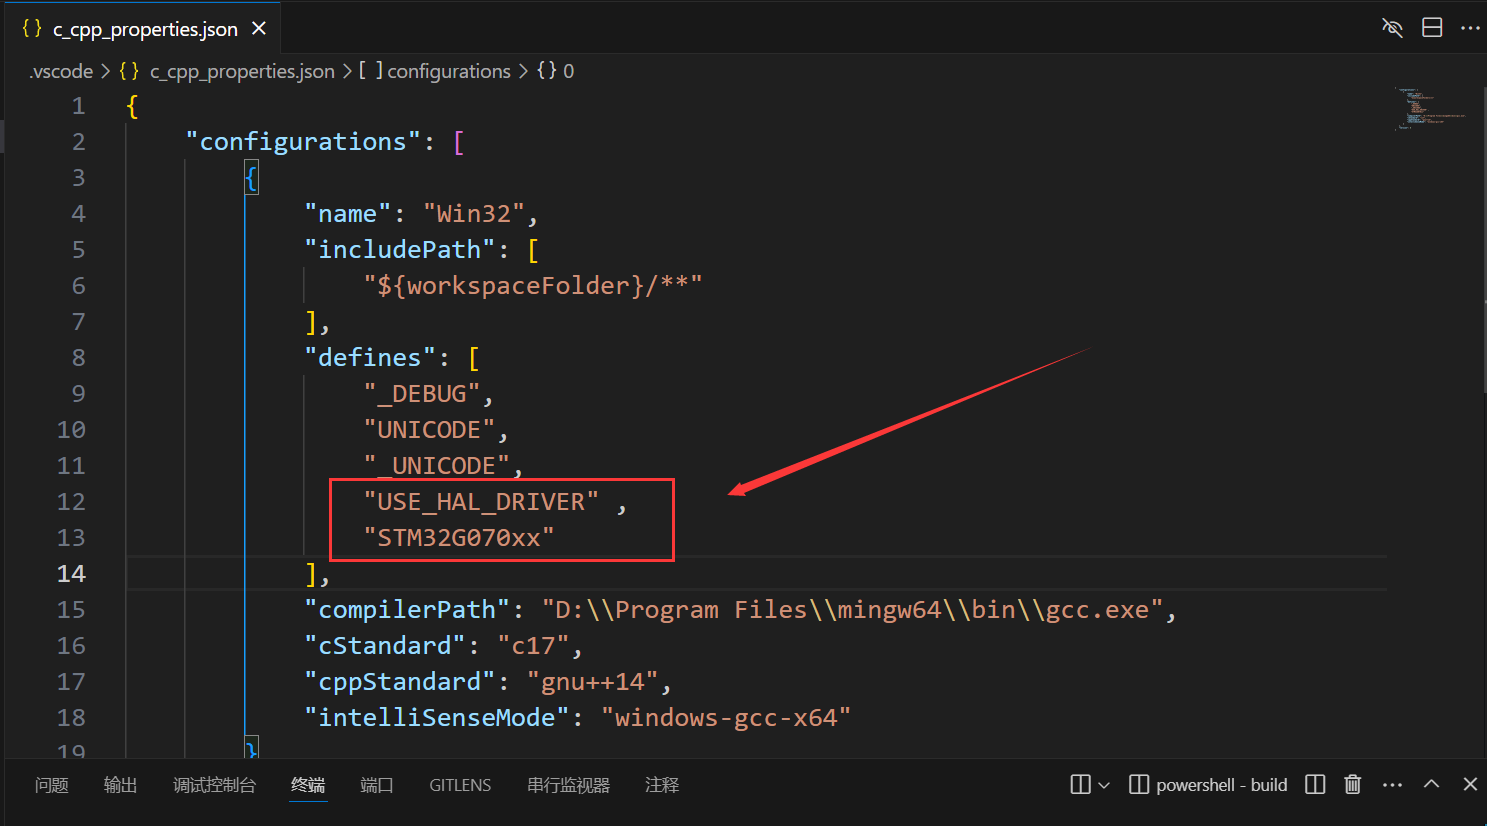The height and width of the screenshot is (826, 1487).
Task: Toggle the crossed-eye visibility icon in editor toolbar
Action: [1392, 27]
